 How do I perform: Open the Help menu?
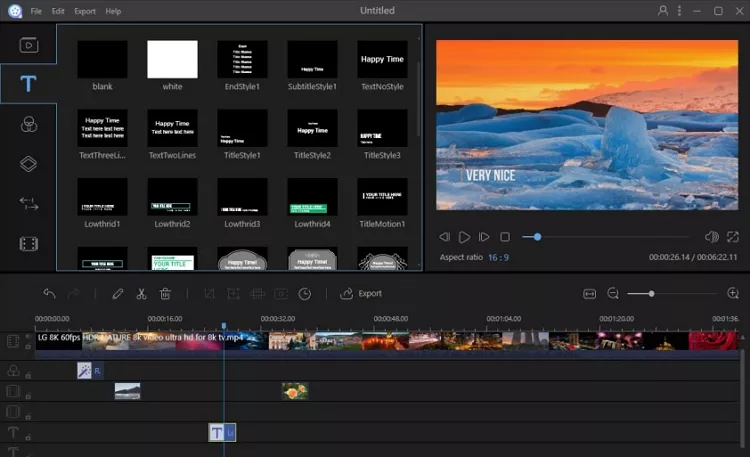(x=113, y=11)
